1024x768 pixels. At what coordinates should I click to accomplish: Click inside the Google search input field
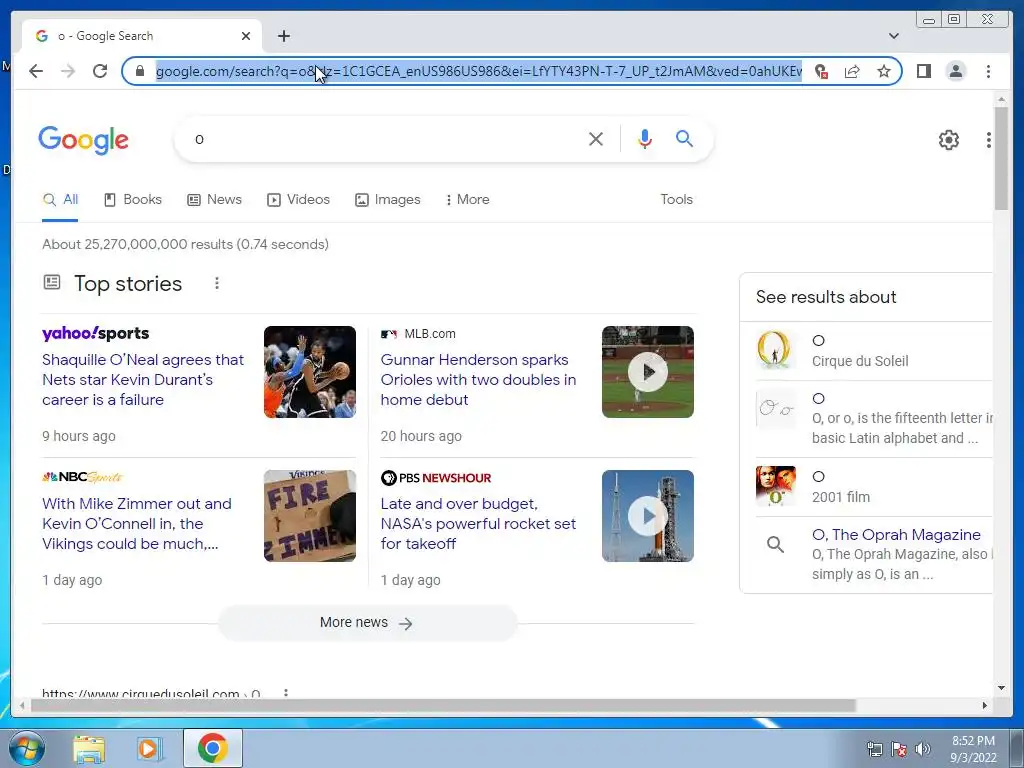click(385, 139)
